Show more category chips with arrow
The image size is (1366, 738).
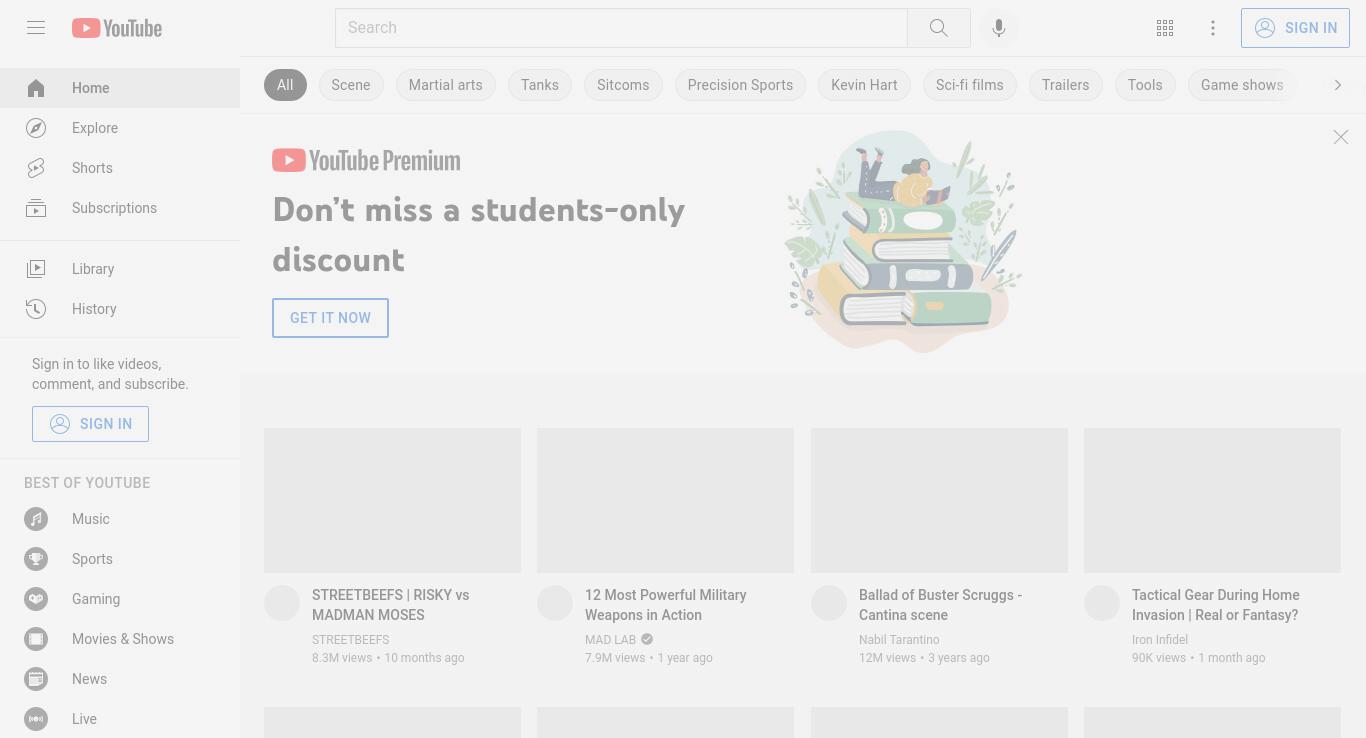(x=1338, y=85)
